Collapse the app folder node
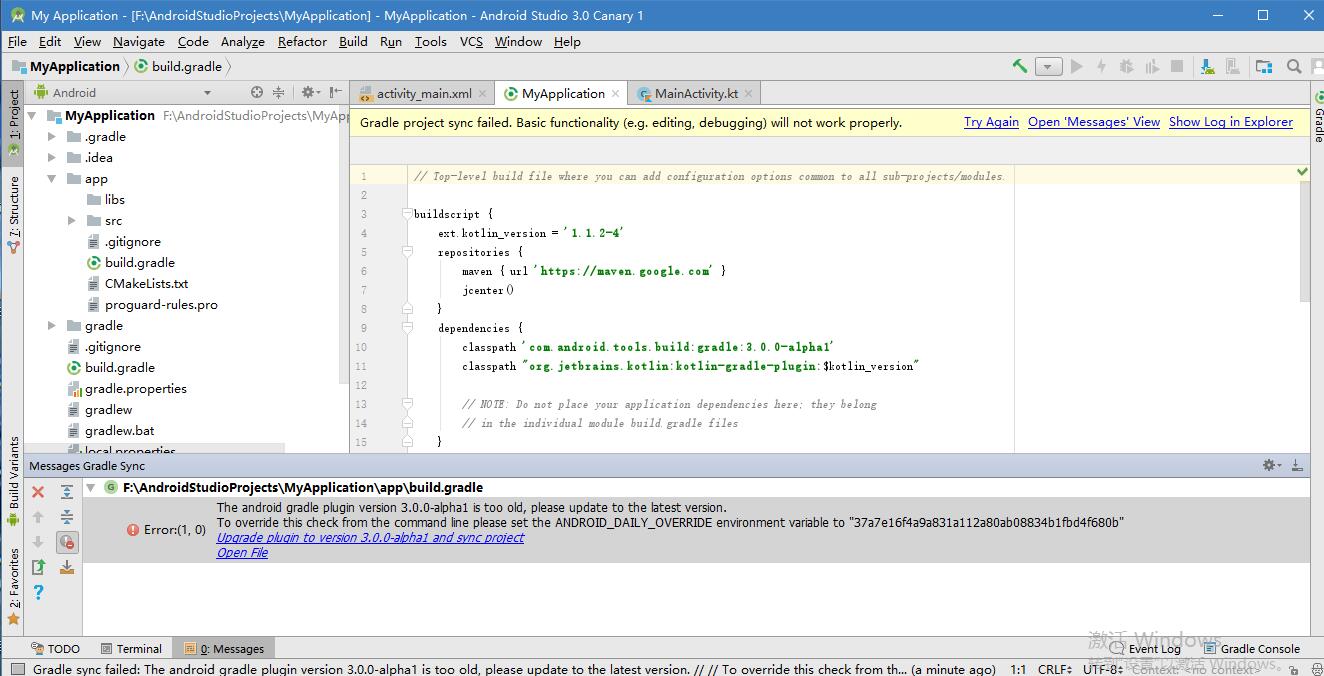Image resolution: width=1324 pixels, height=676 pixels. (52, 179)
